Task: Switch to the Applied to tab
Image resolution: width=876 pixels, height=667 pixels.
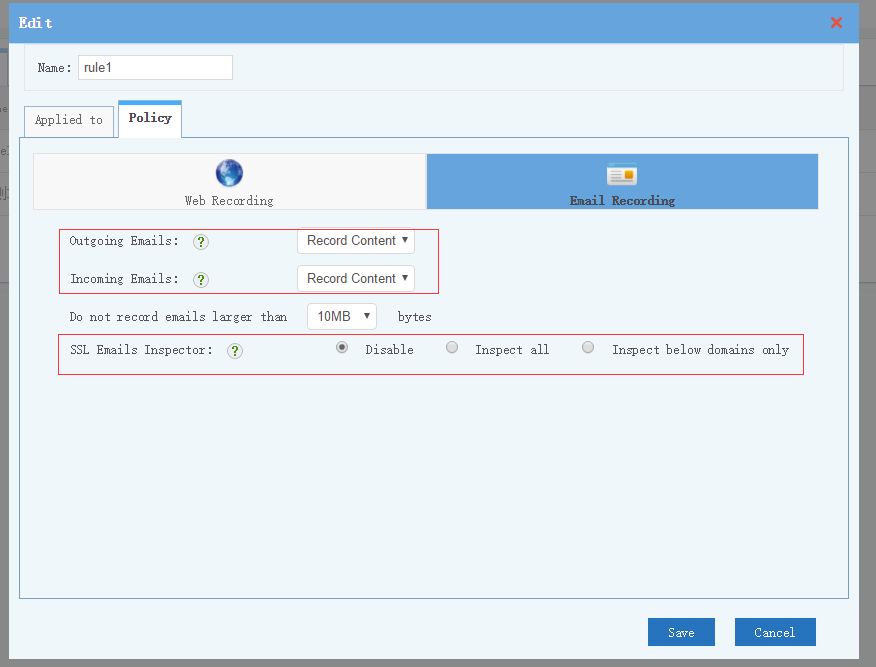Action: point(69,120)
